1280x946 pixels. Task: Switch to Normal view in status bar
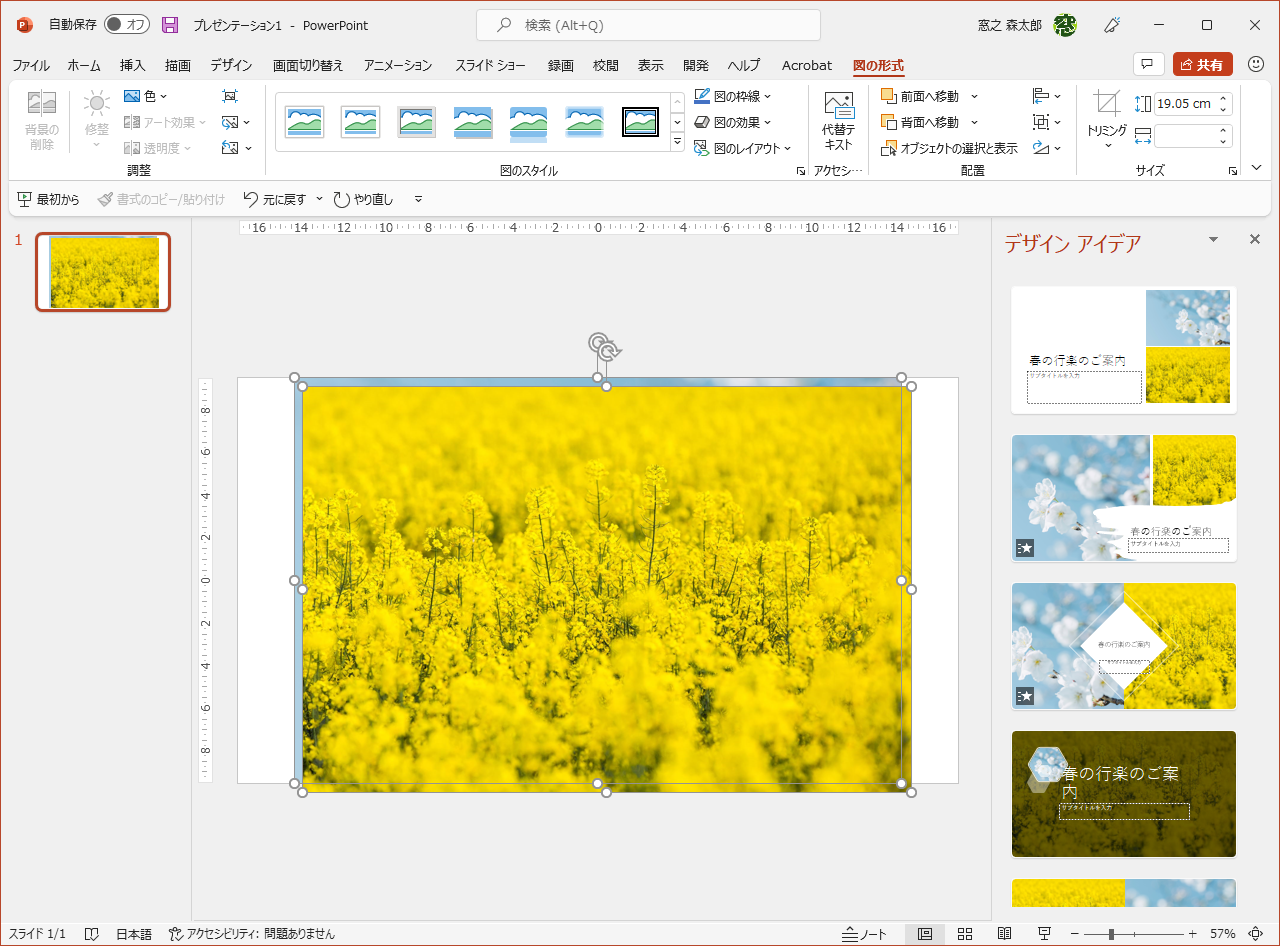[x=925, y=934]
